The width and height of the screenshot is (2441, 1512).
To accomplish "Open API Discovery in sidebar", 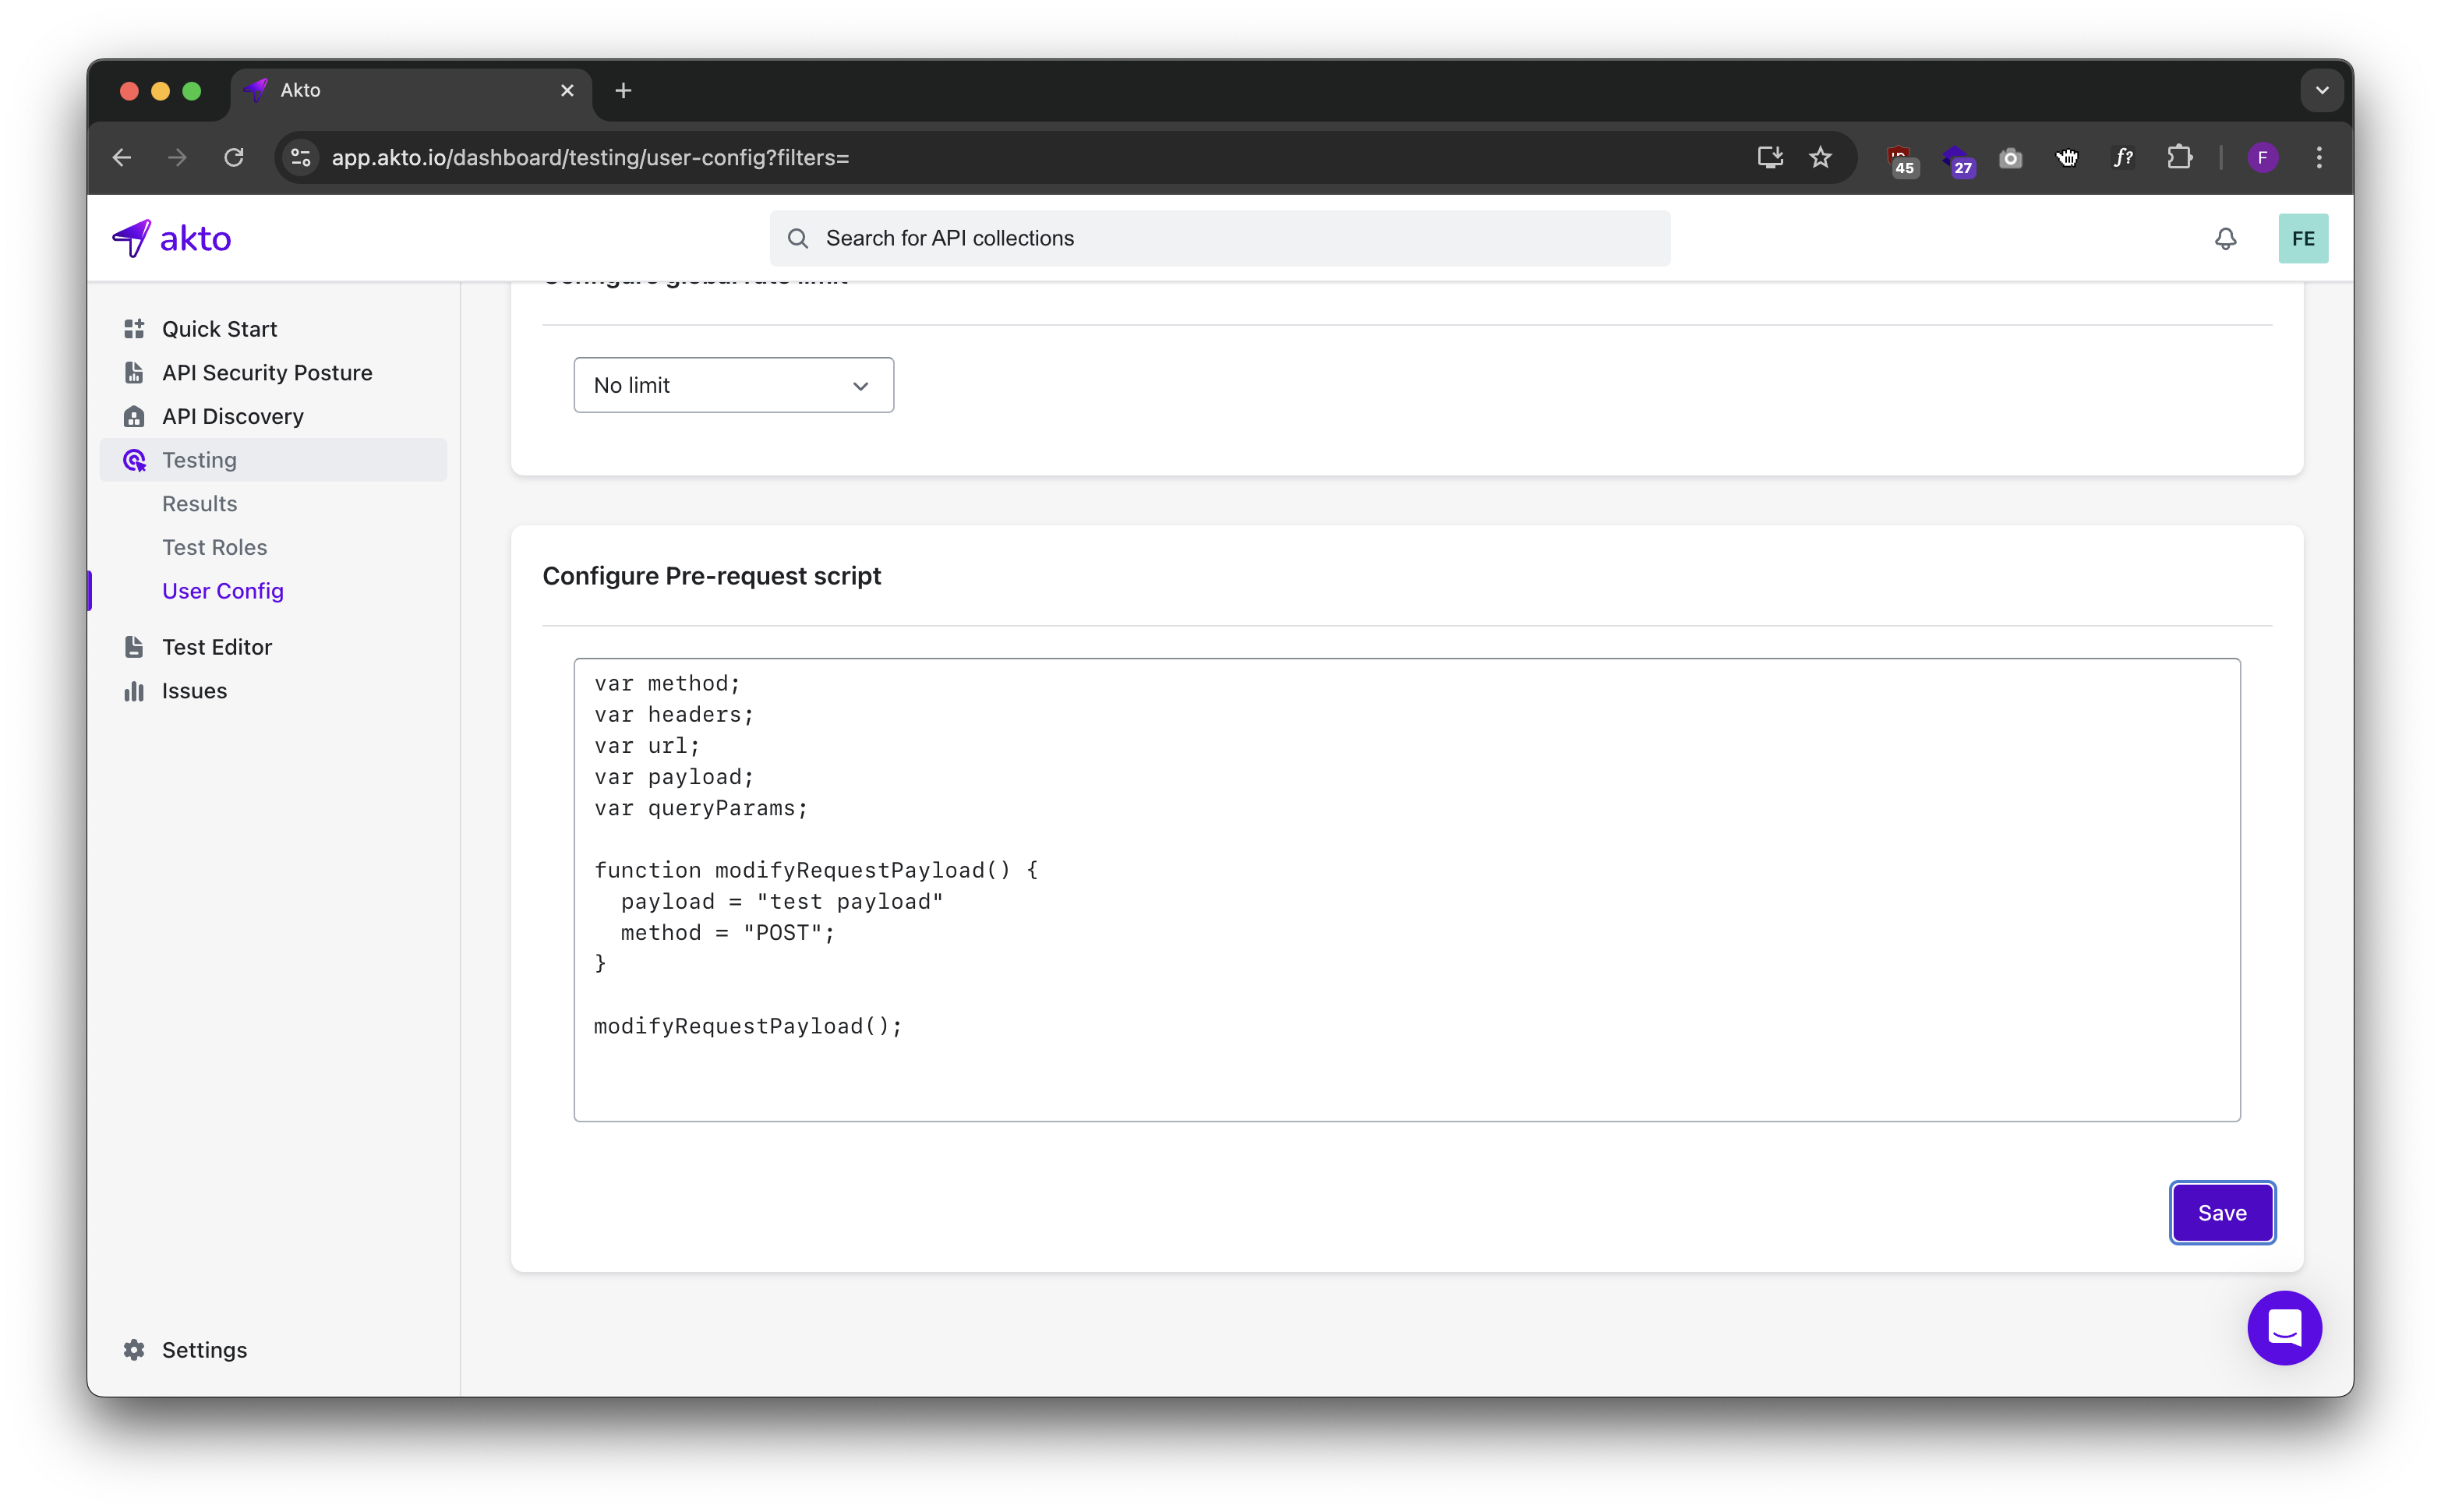I will click(232, 416).
